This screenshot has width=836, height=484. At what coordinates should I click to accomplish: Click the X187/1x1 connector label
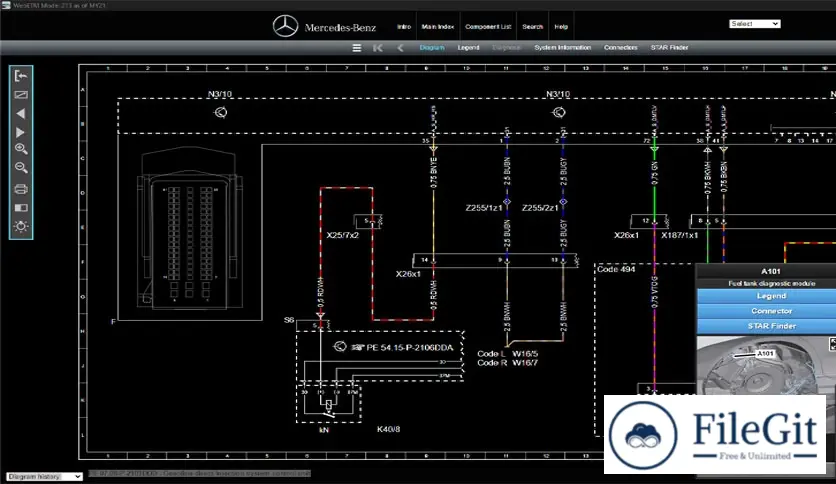point(679,235)
